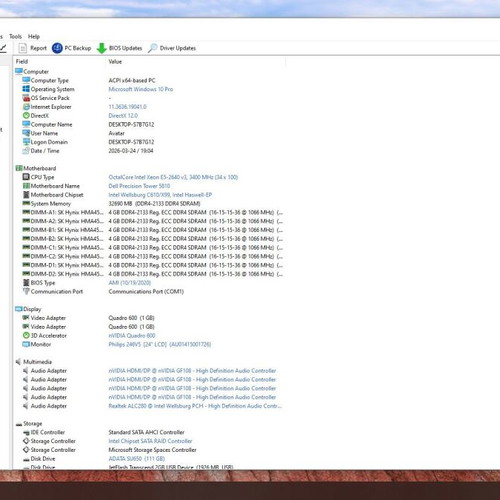Viewport: 500px width, 500px height.
Task: Click the User Name row icon
Action: pos(26,133)
